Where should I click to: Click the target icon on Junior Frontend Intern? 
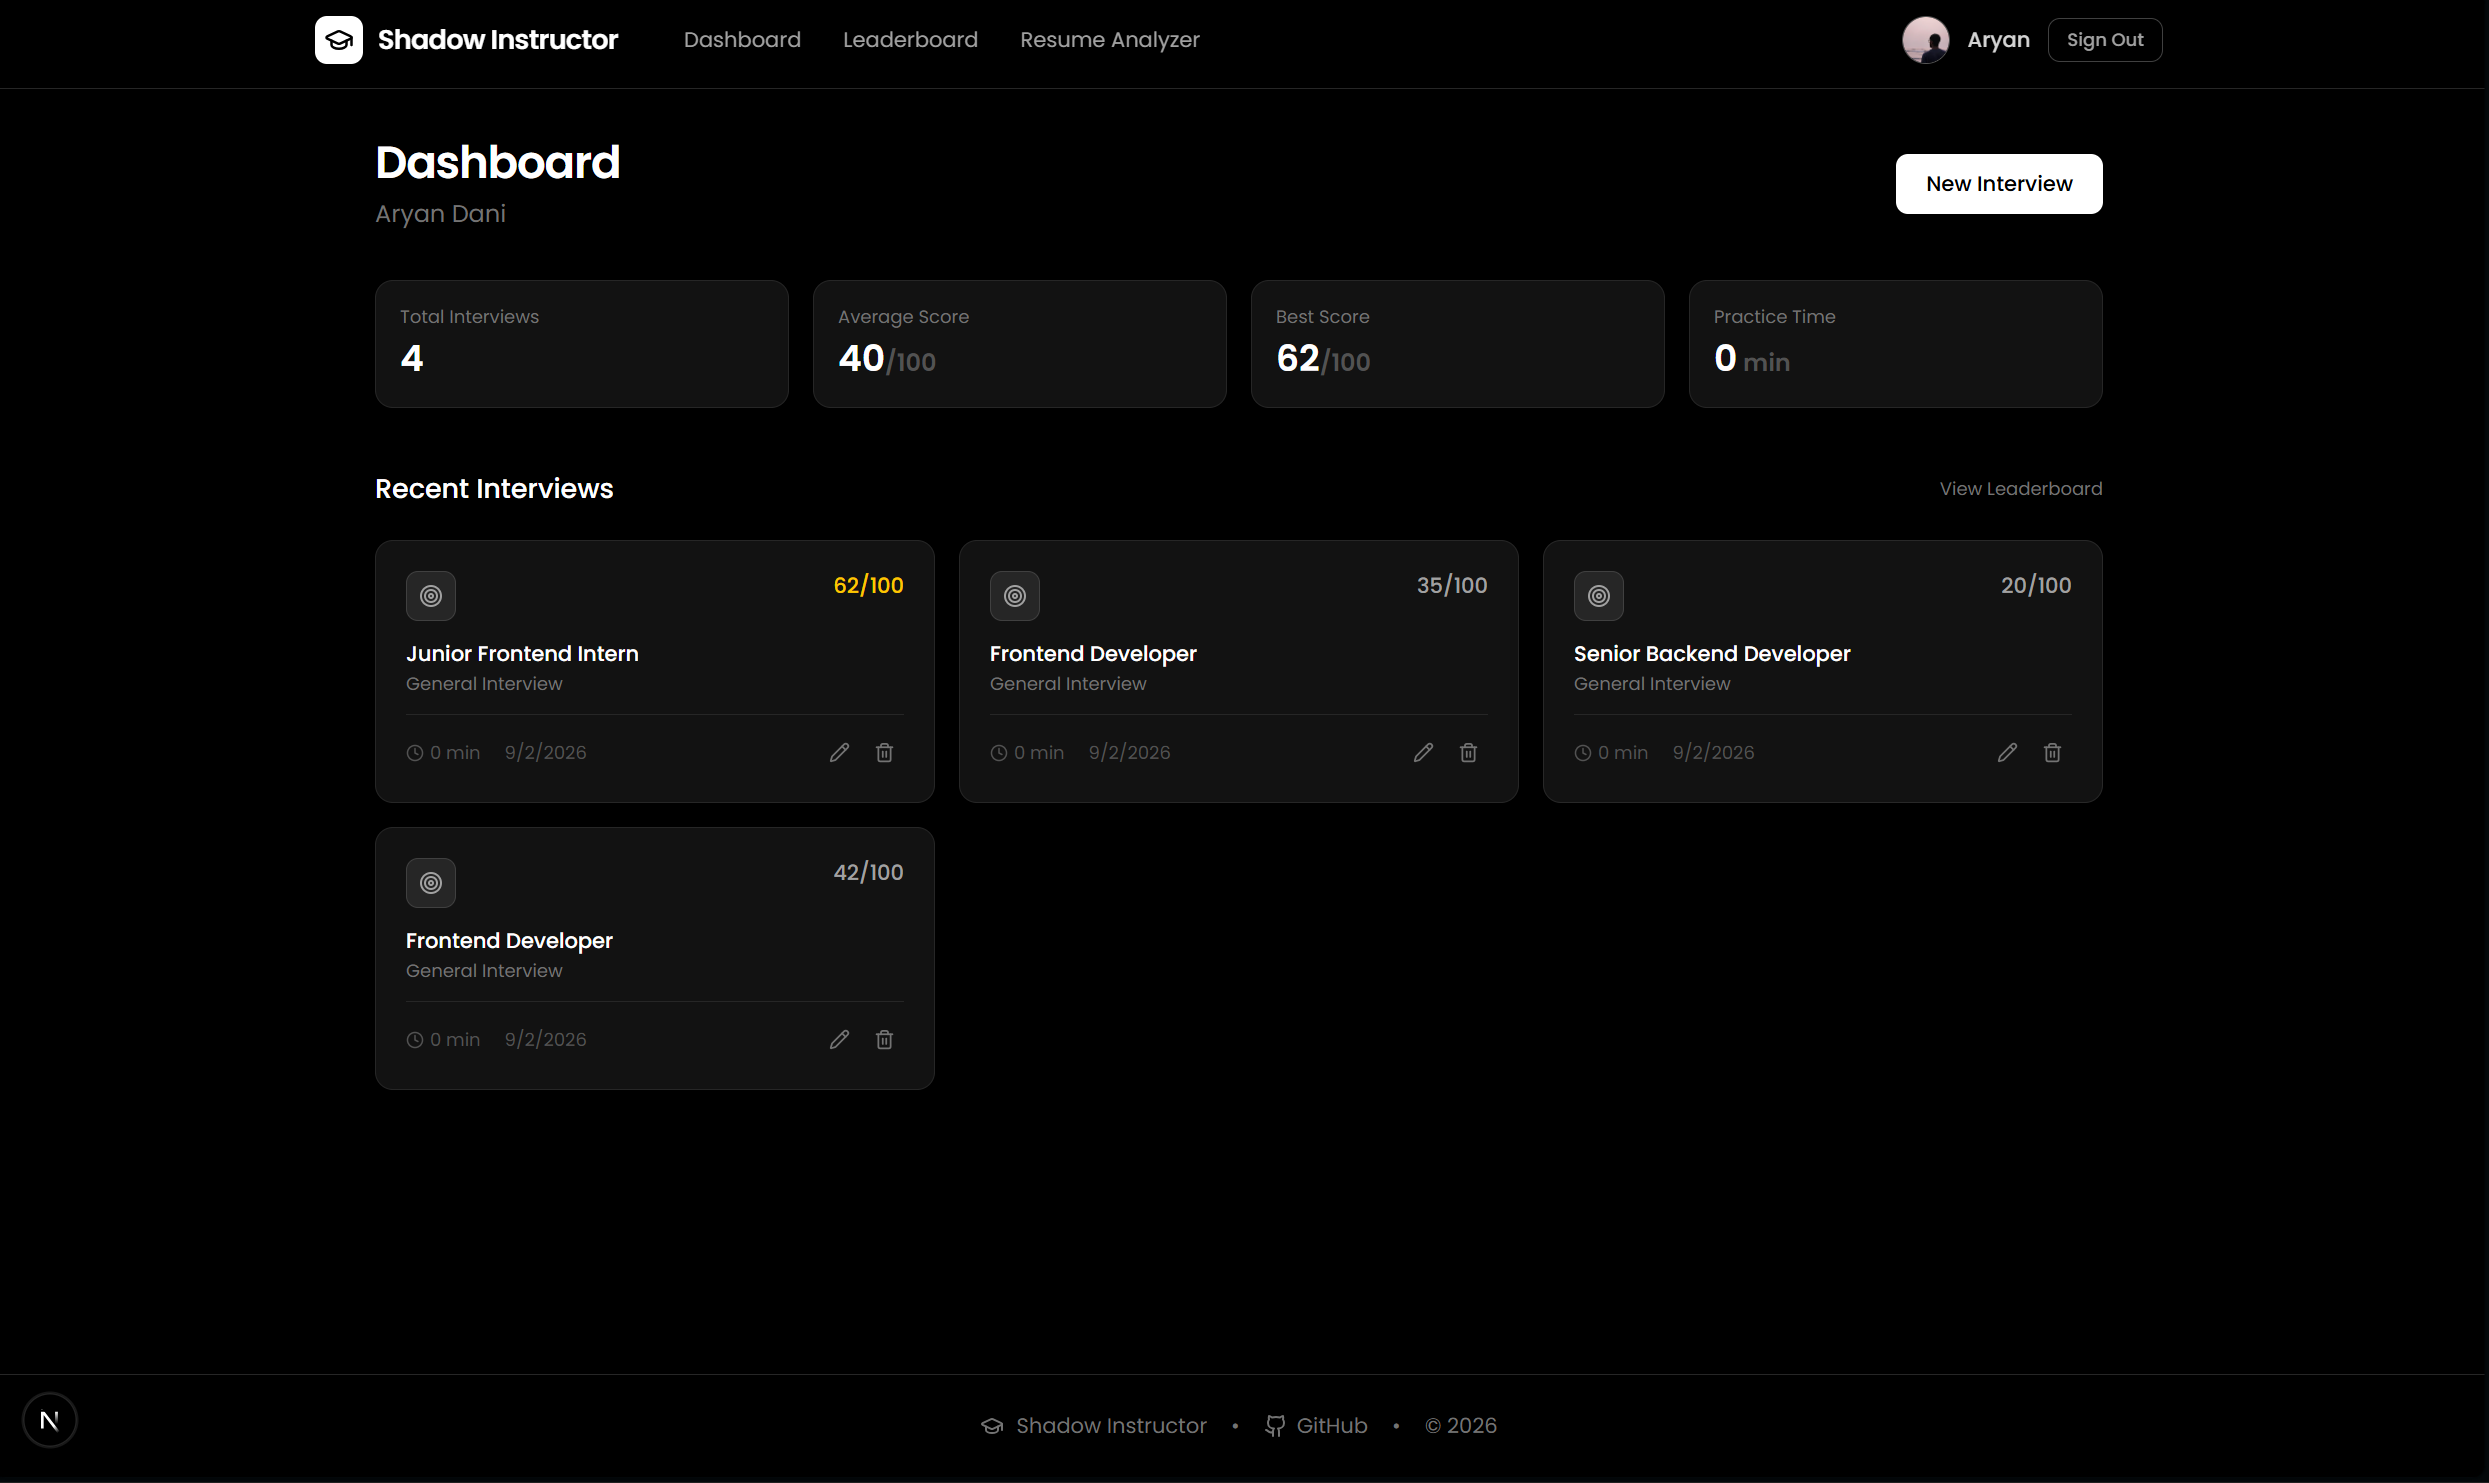pos(431,596)
